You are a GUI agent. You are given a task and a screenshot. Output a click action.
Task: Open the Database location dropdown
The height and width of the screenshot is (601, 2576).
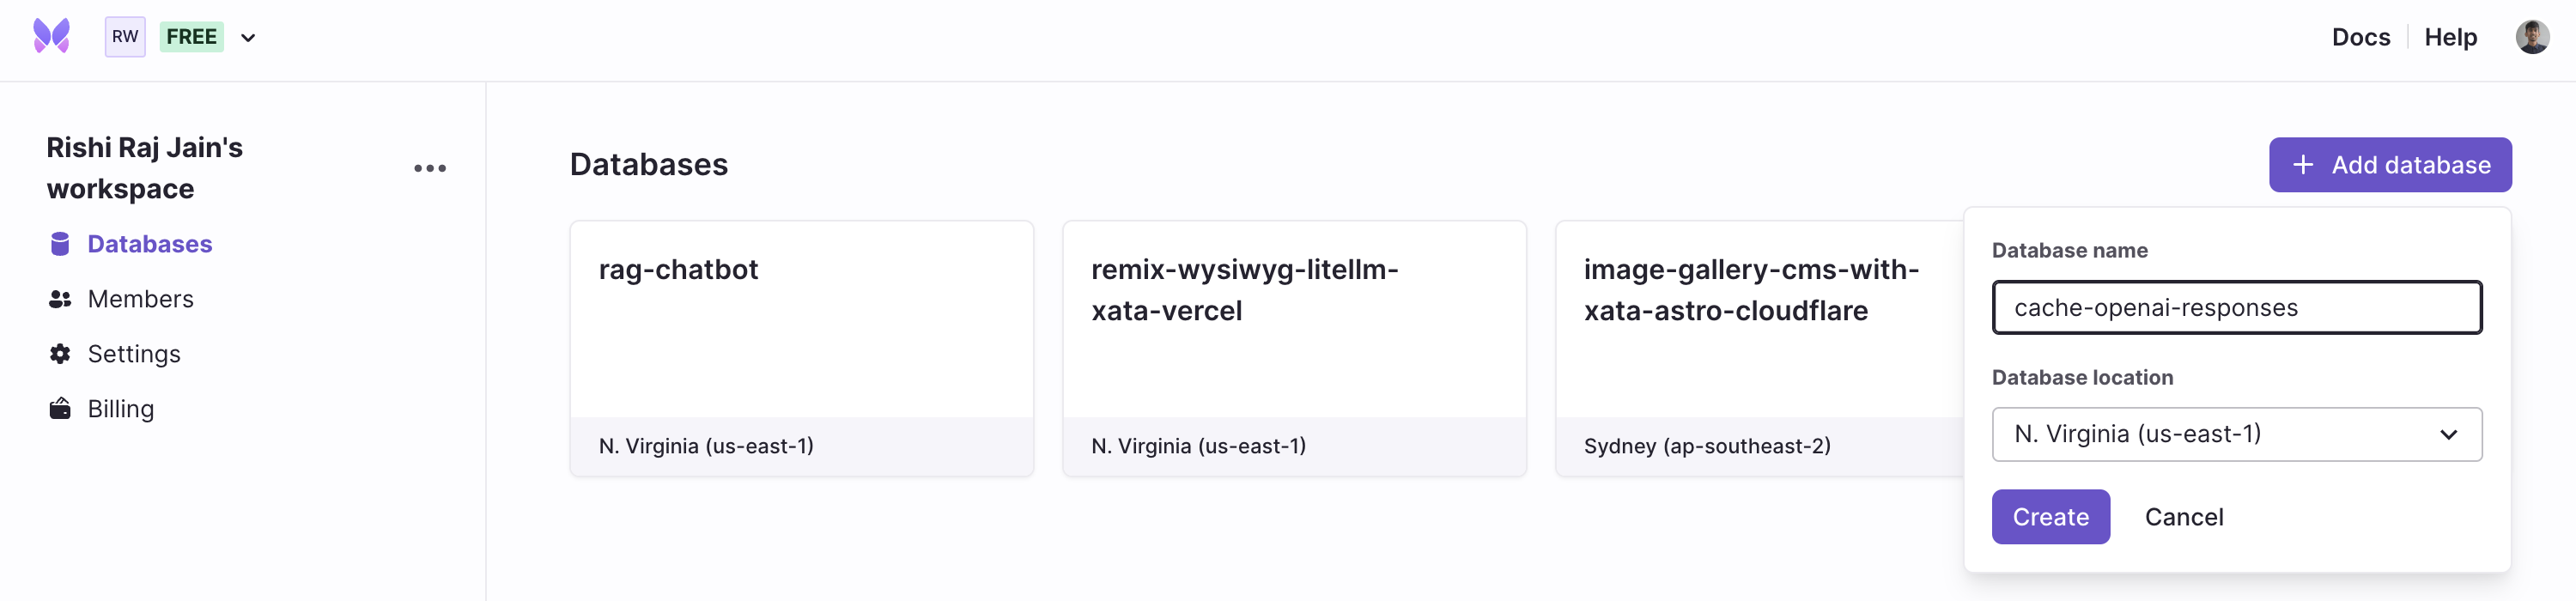(x=2236, y=434)
